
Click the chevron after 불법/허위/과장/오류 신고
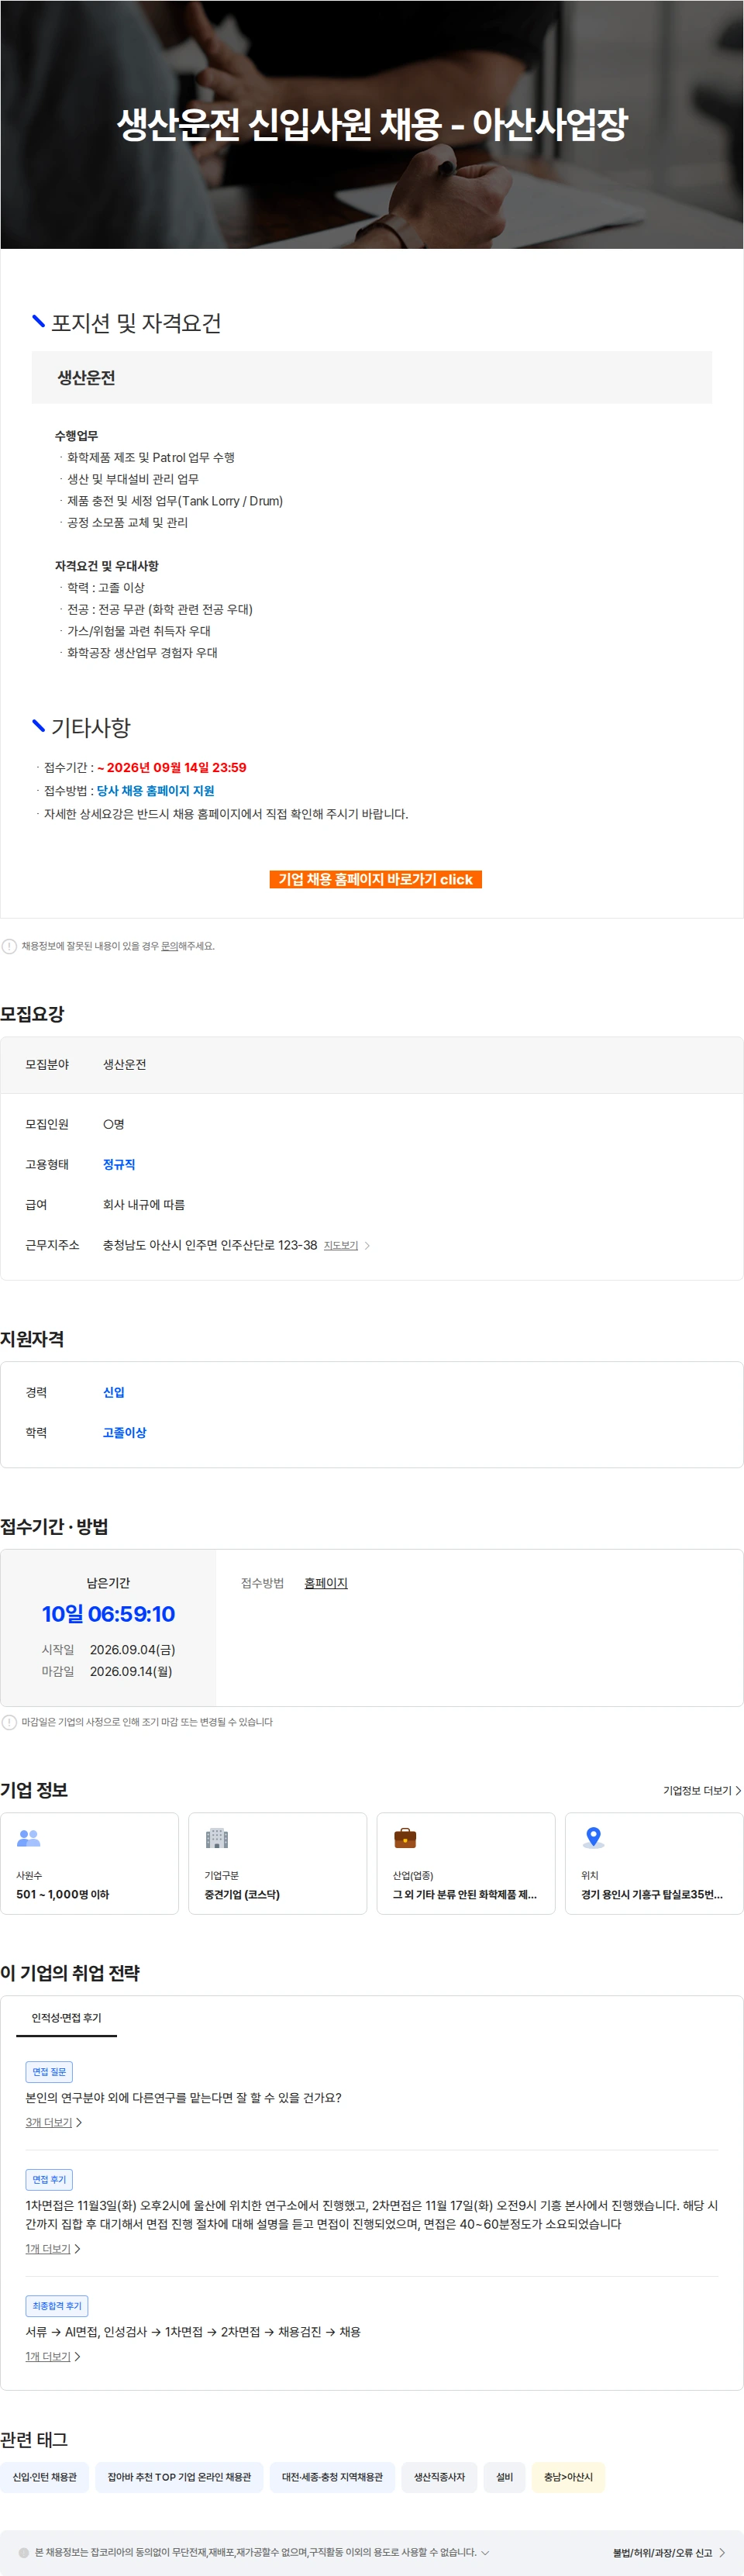tap(722, 2553)
